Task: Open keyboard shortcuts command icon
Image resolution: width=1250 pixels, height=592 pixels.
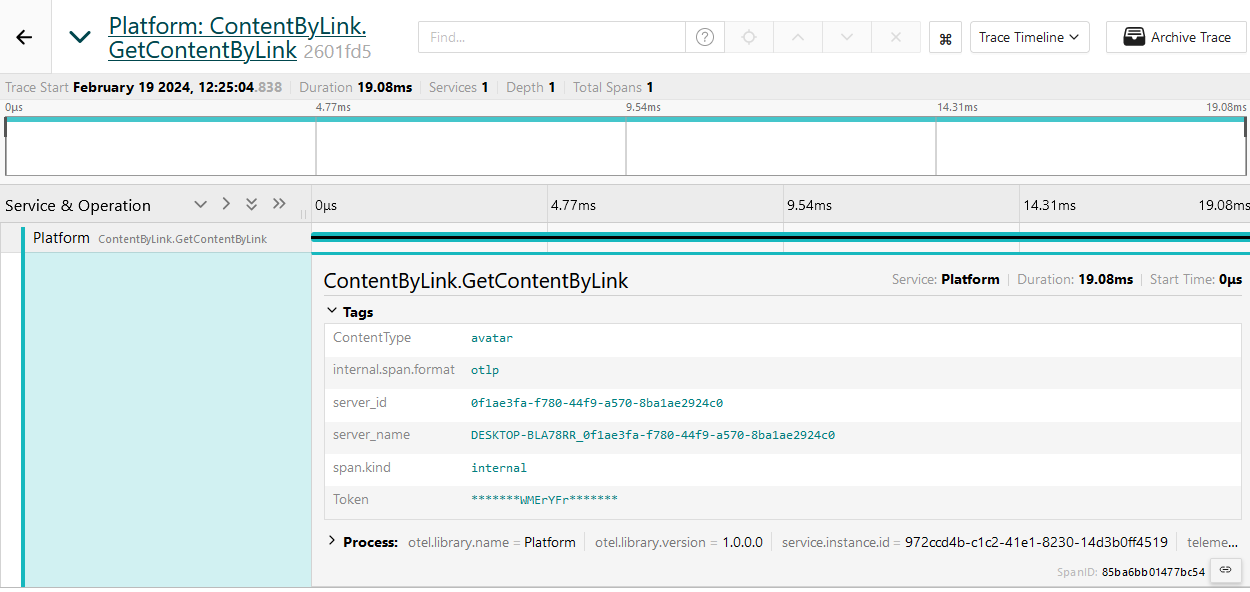Action: point(945,38)
